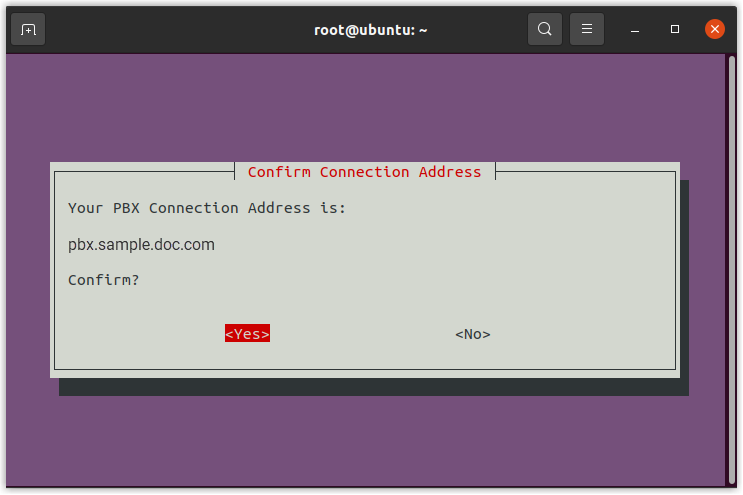Confirm the address with the Yes button

click(x=247, y=334)
